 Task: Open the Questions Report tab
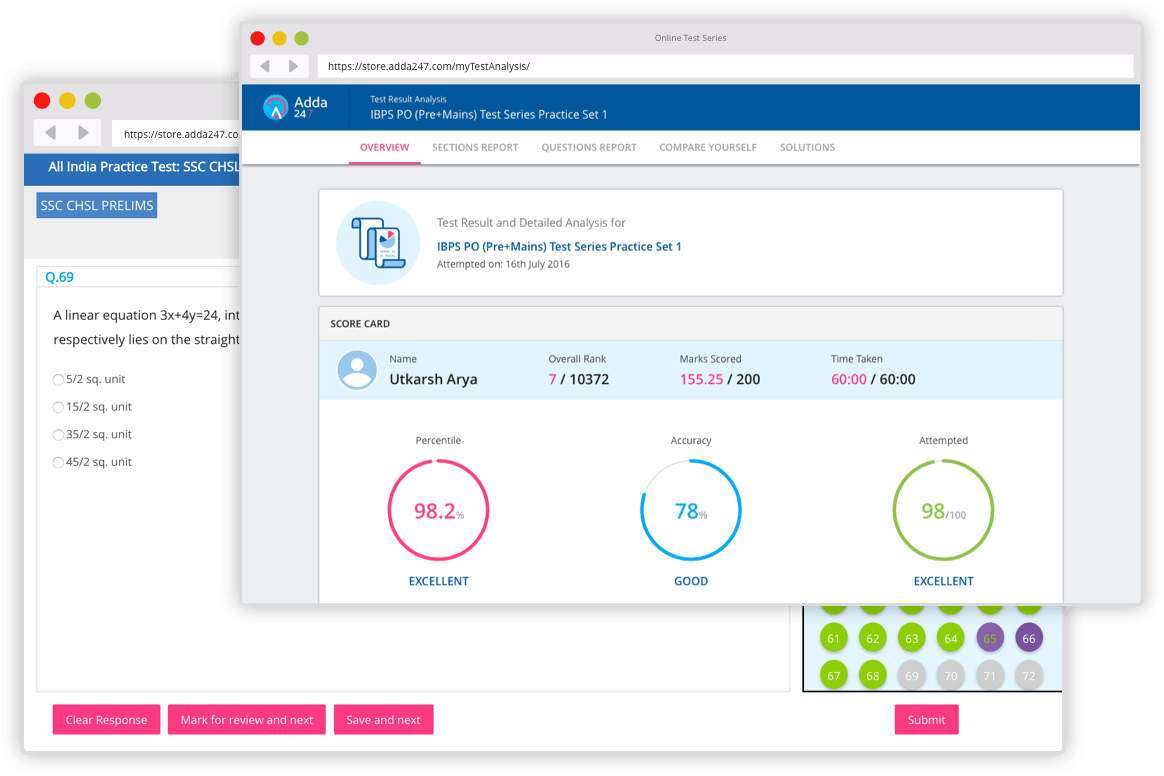tap(589, 147)
